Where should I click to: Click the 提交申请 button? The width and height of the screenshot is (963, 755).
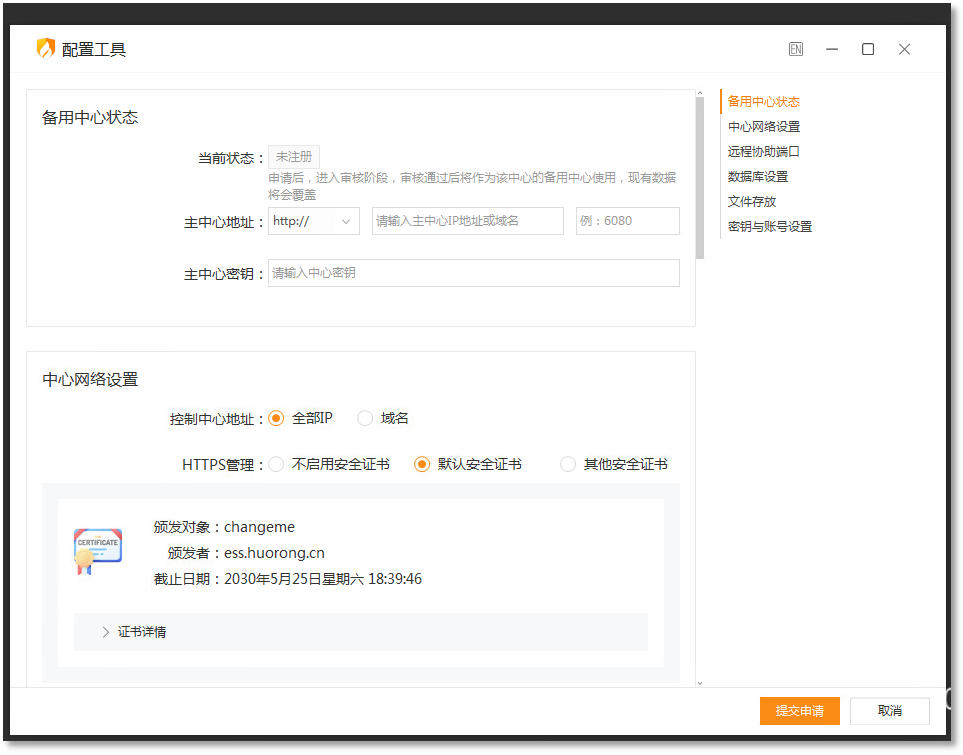(800, 711)
